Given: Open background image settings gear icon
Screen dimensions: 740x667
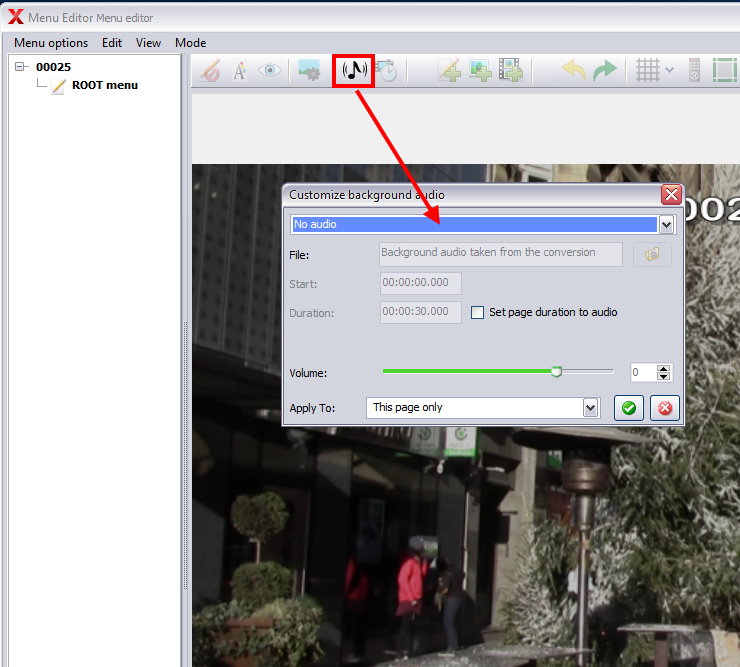Looking at the screenshot, I should click(x=309, y=70).
